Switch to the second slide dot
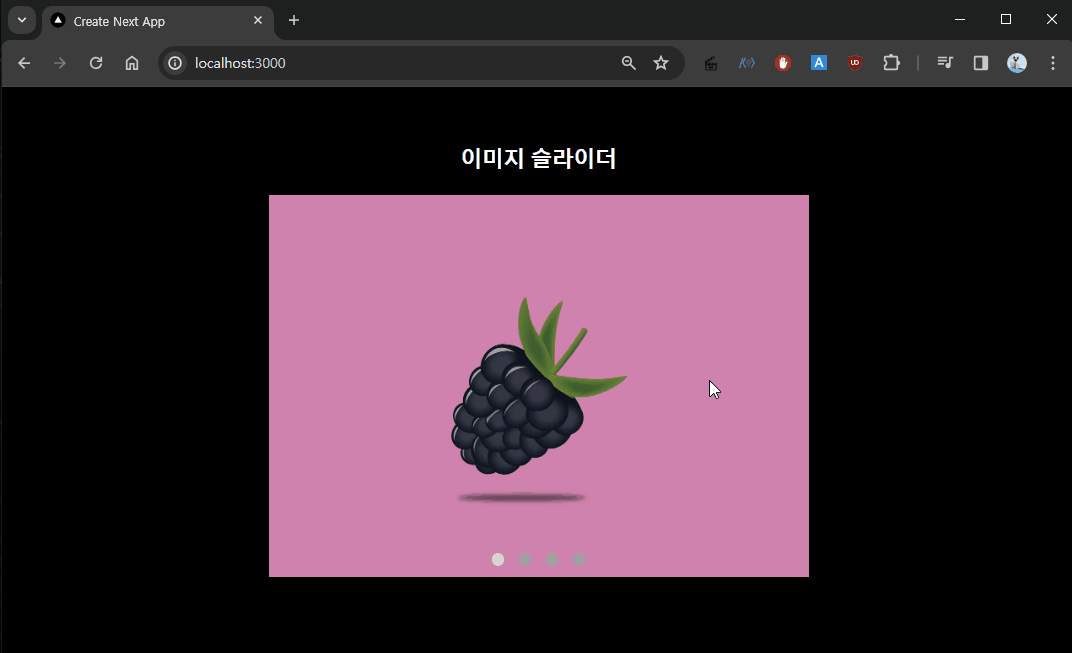 [x=525, y=559]
